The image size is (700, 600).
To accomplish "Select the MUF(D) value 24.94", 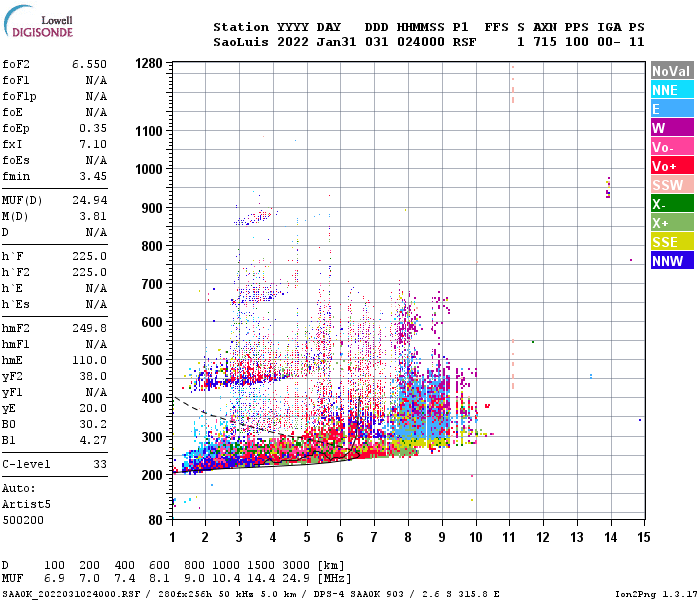I will 90,200.
